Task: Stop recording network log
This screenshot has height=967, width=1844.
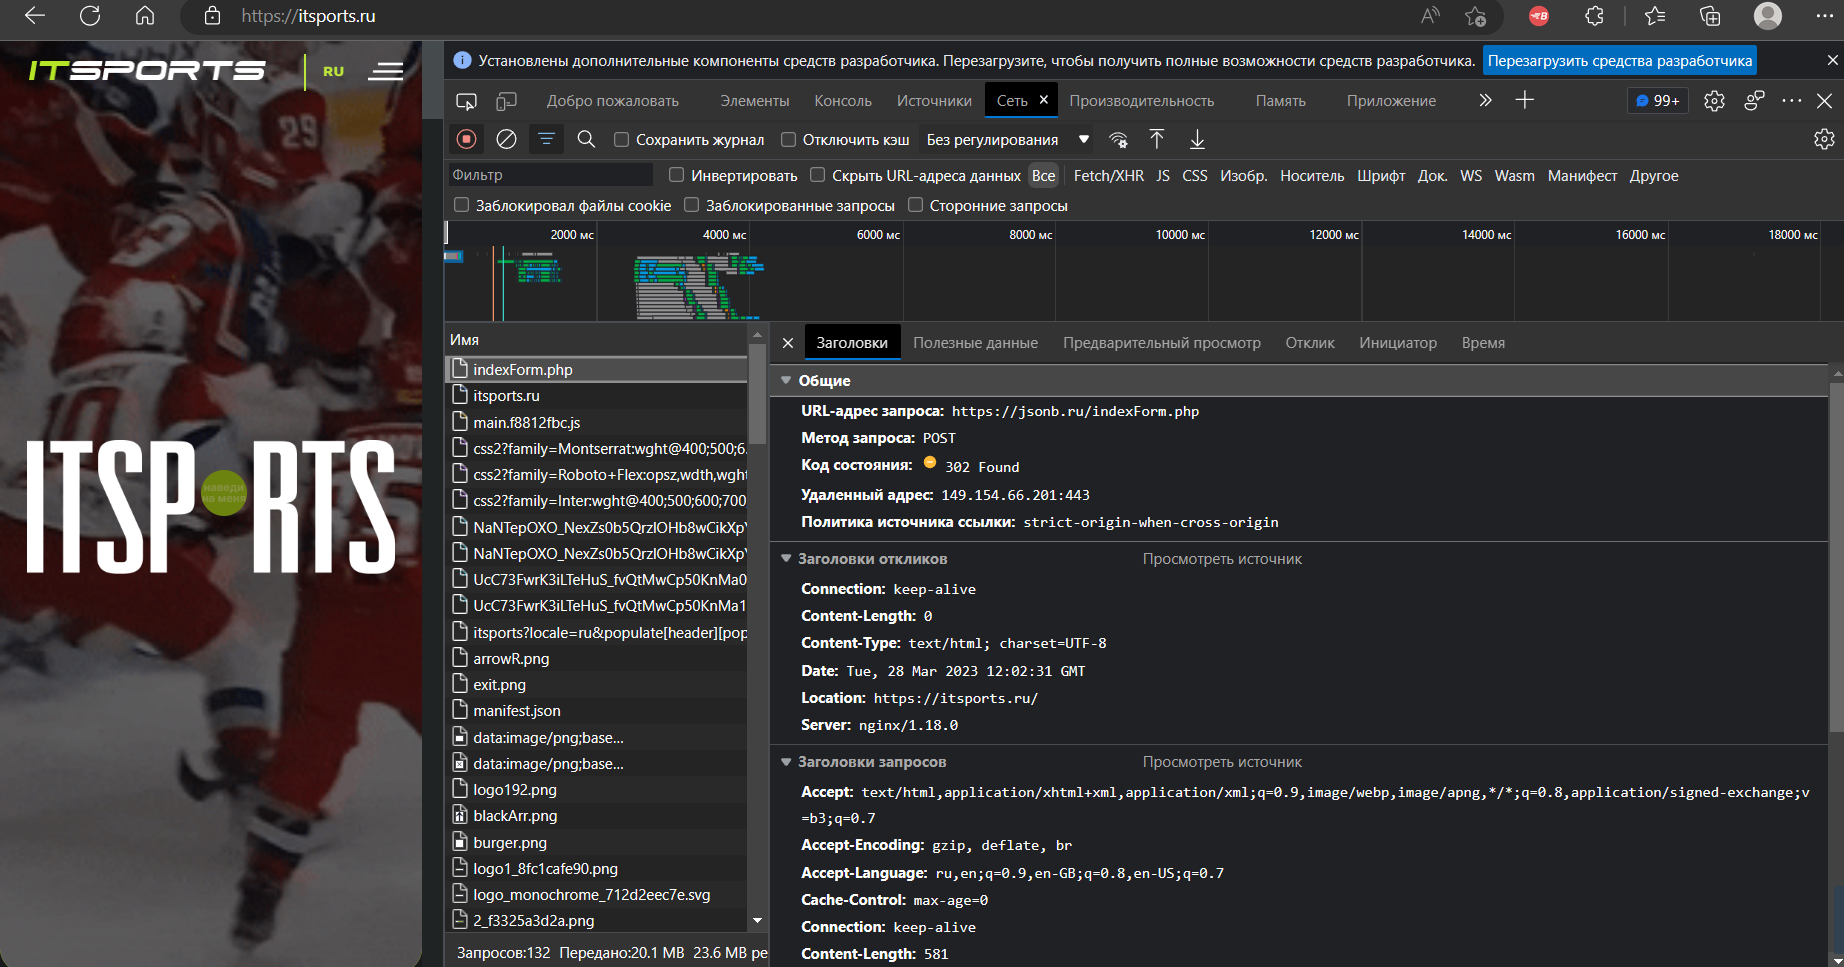Action: point(466,139)
